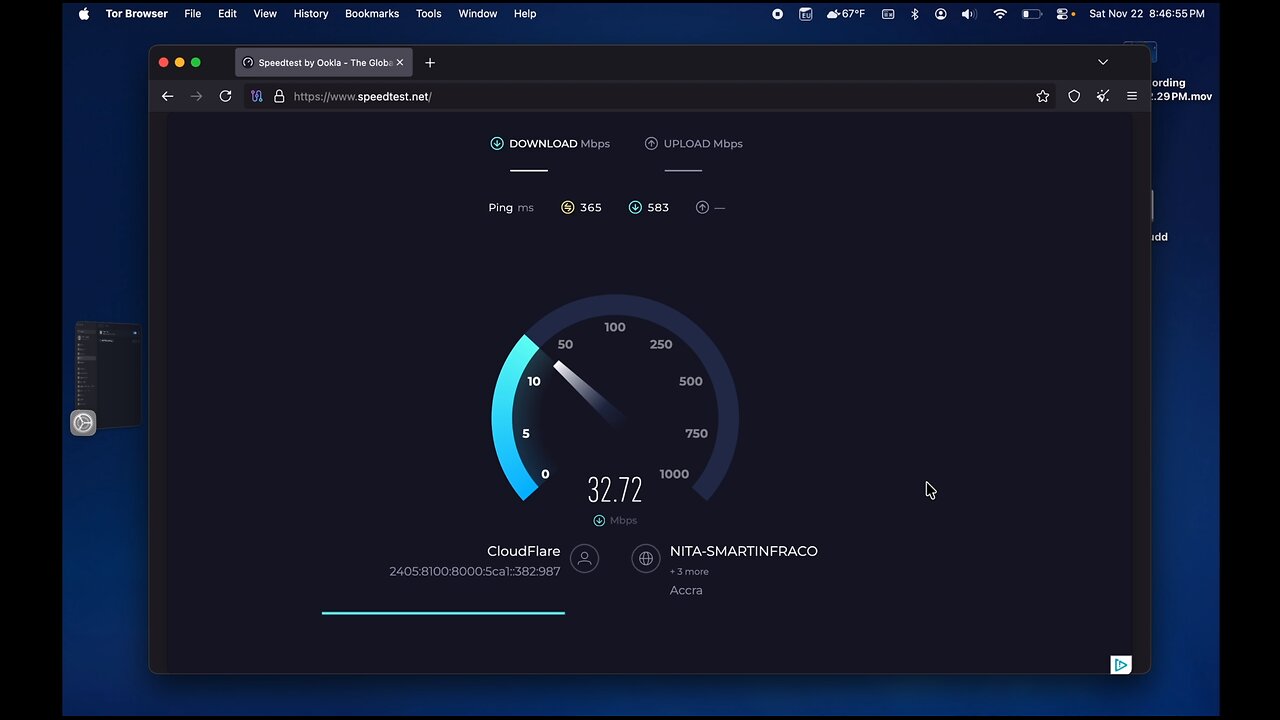The width and height of the screenshot is (1280, 720).
Task: Go forward to the next page
Action: pyautogui.click(x=196, y=96)
